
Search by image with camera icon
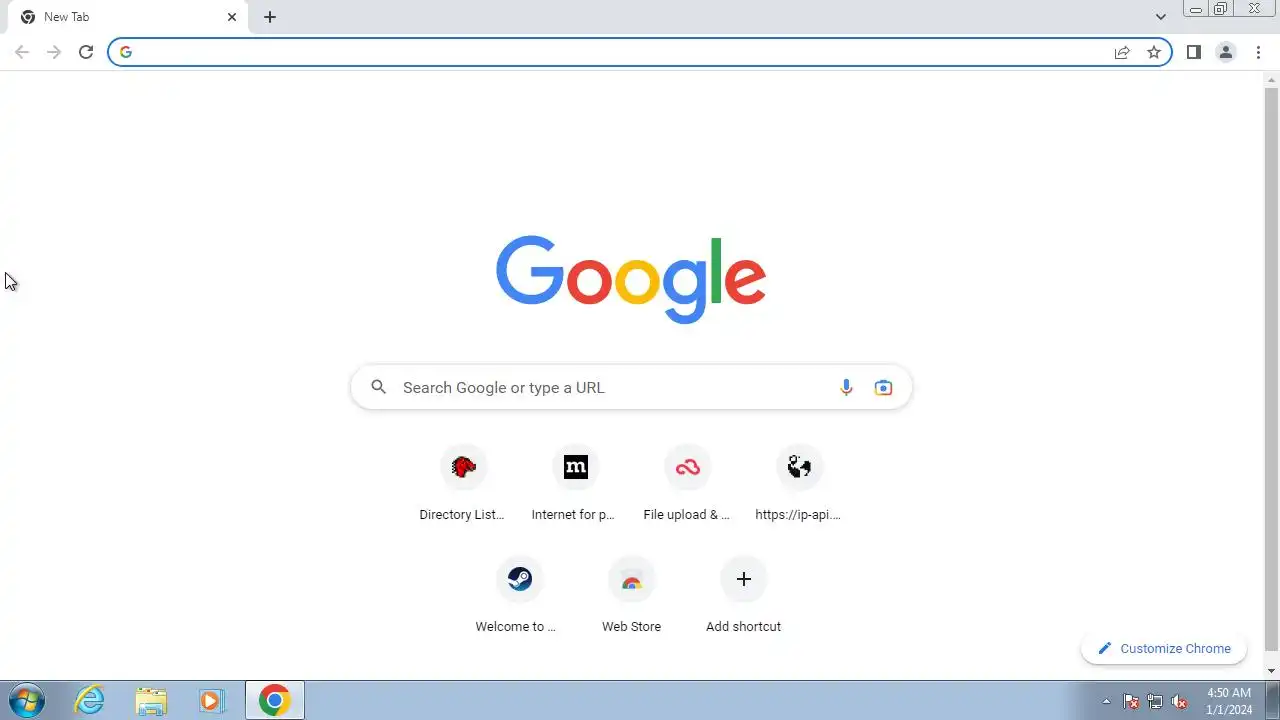883,387
